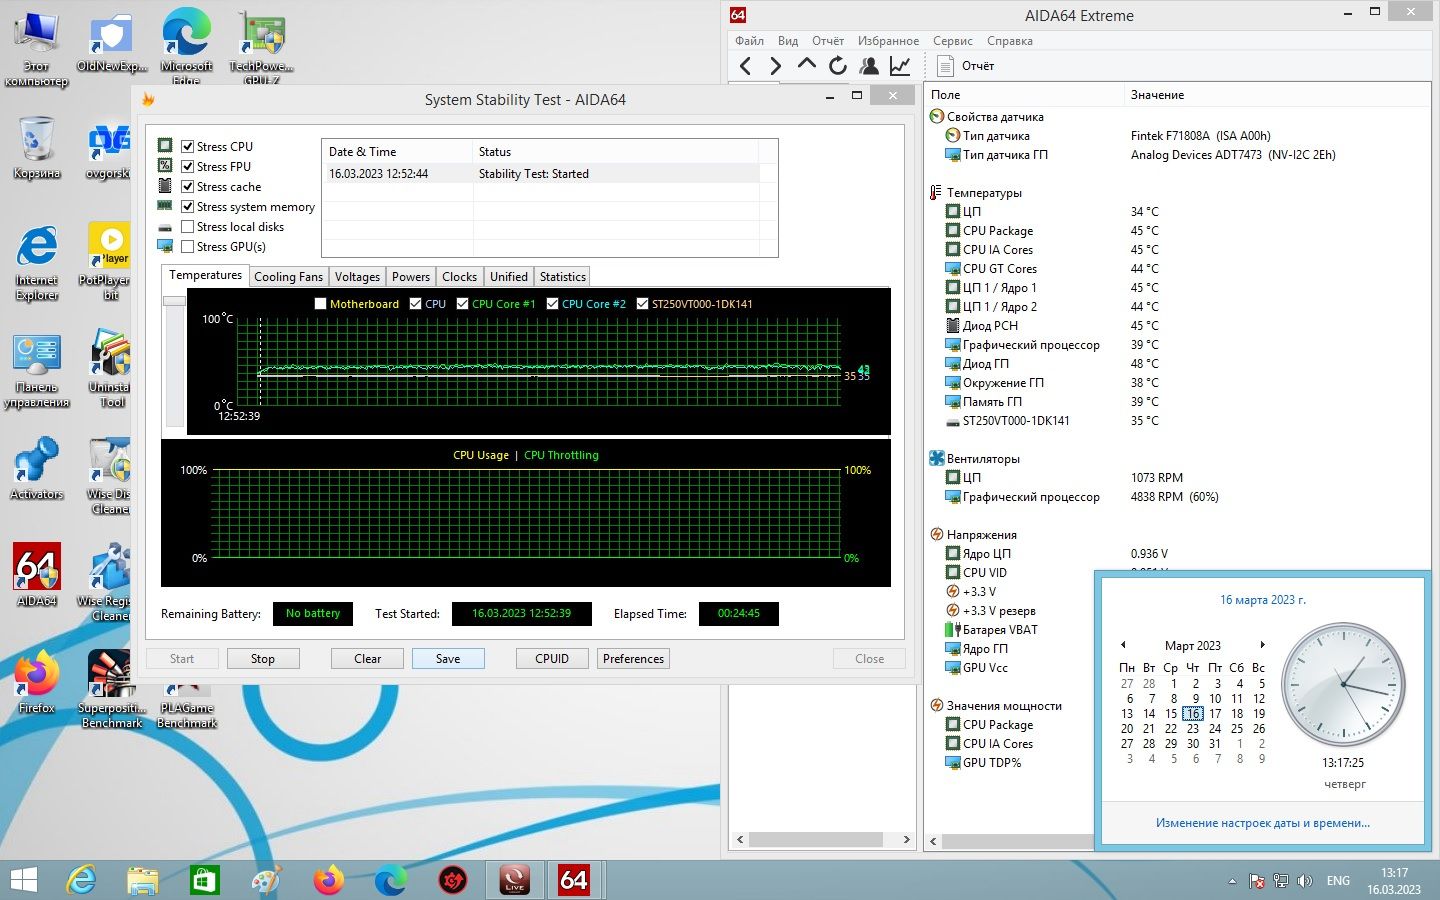
Task: Open Файл menu in AIDA64
Action: pyautogui.click(x=749, y=41)
